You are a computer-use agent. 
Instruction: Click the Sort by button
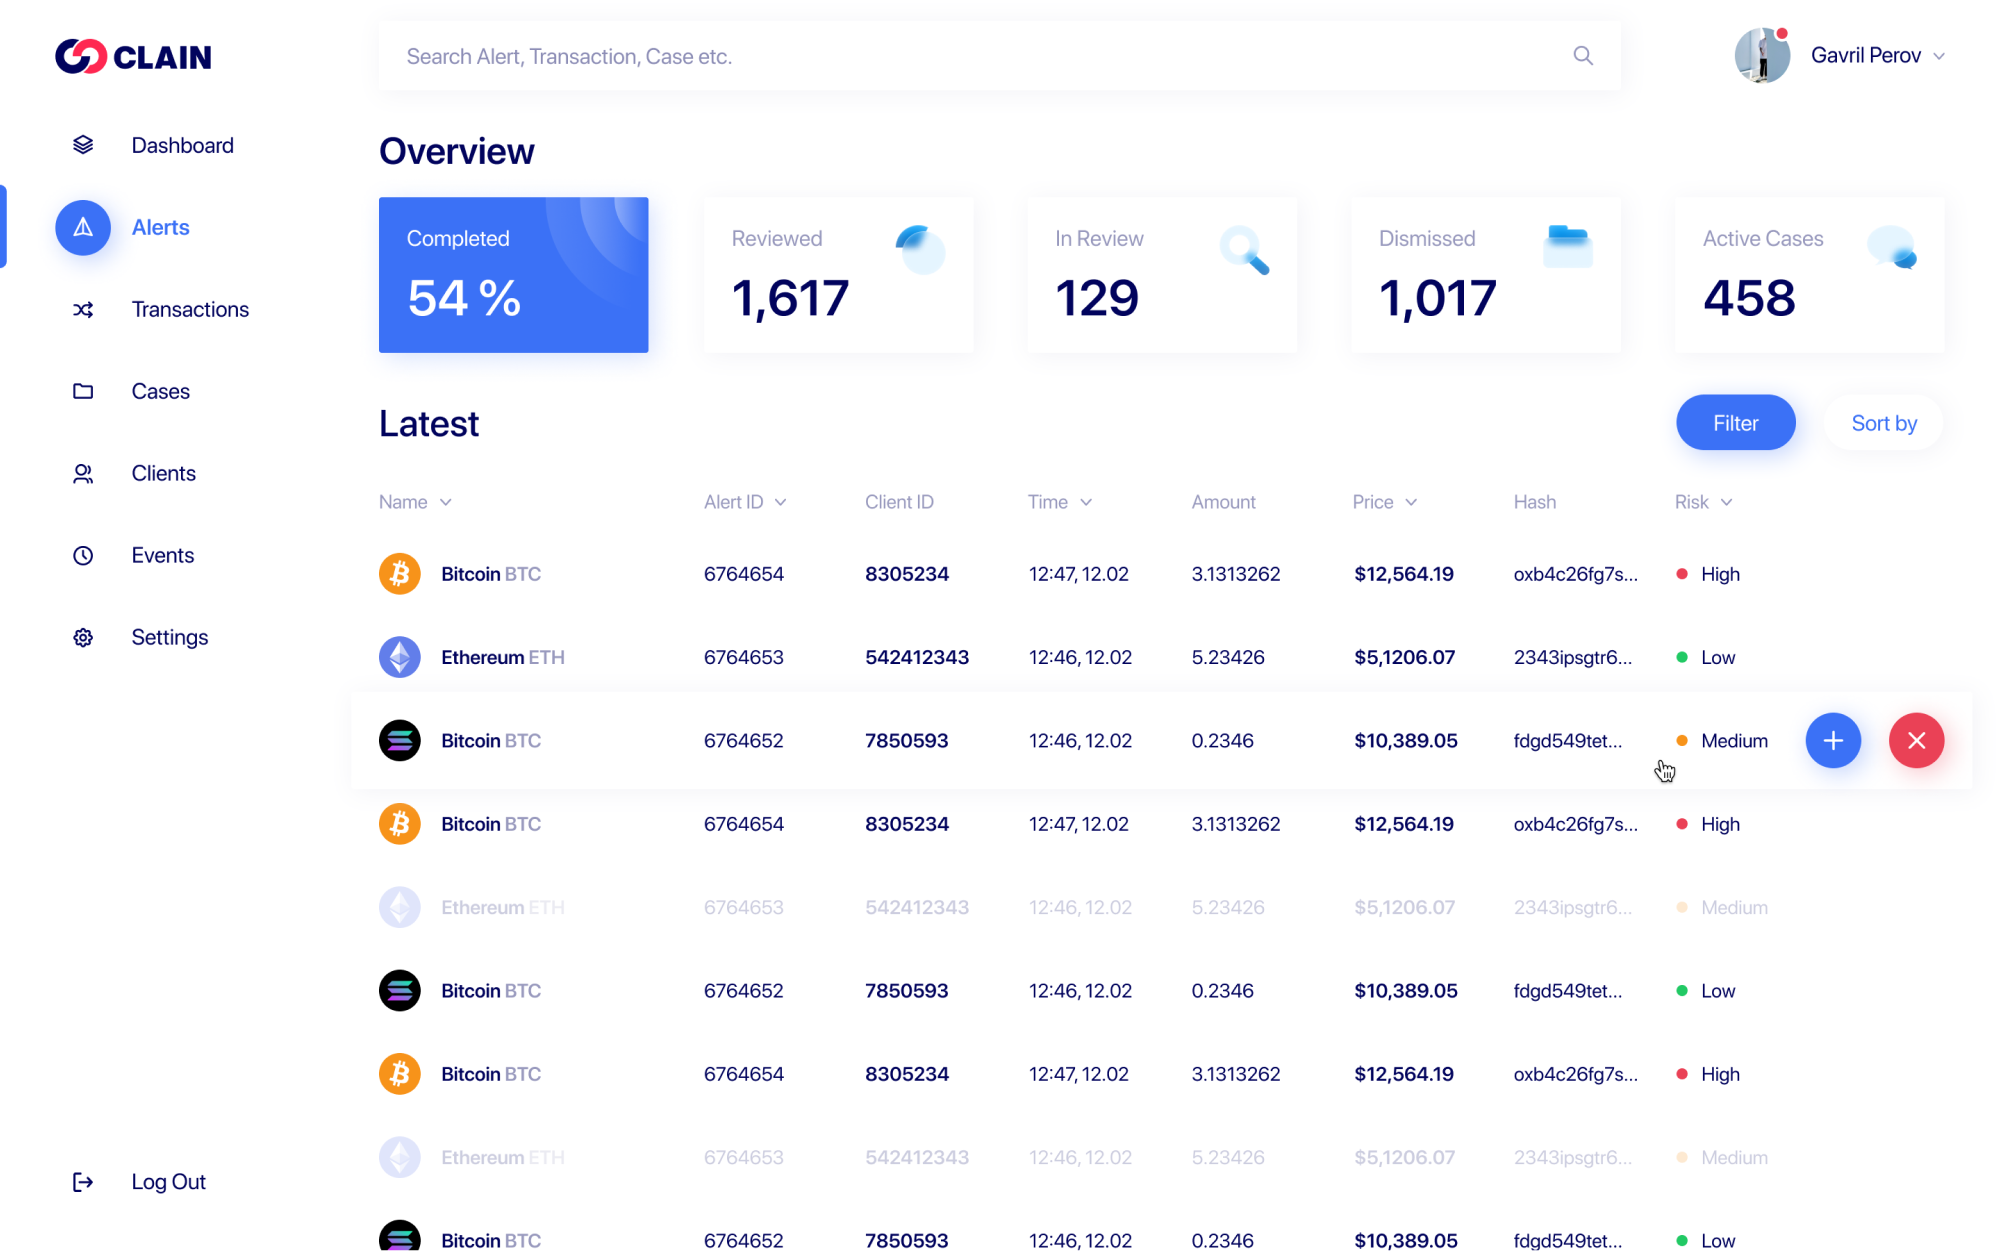pos(1883,423)
